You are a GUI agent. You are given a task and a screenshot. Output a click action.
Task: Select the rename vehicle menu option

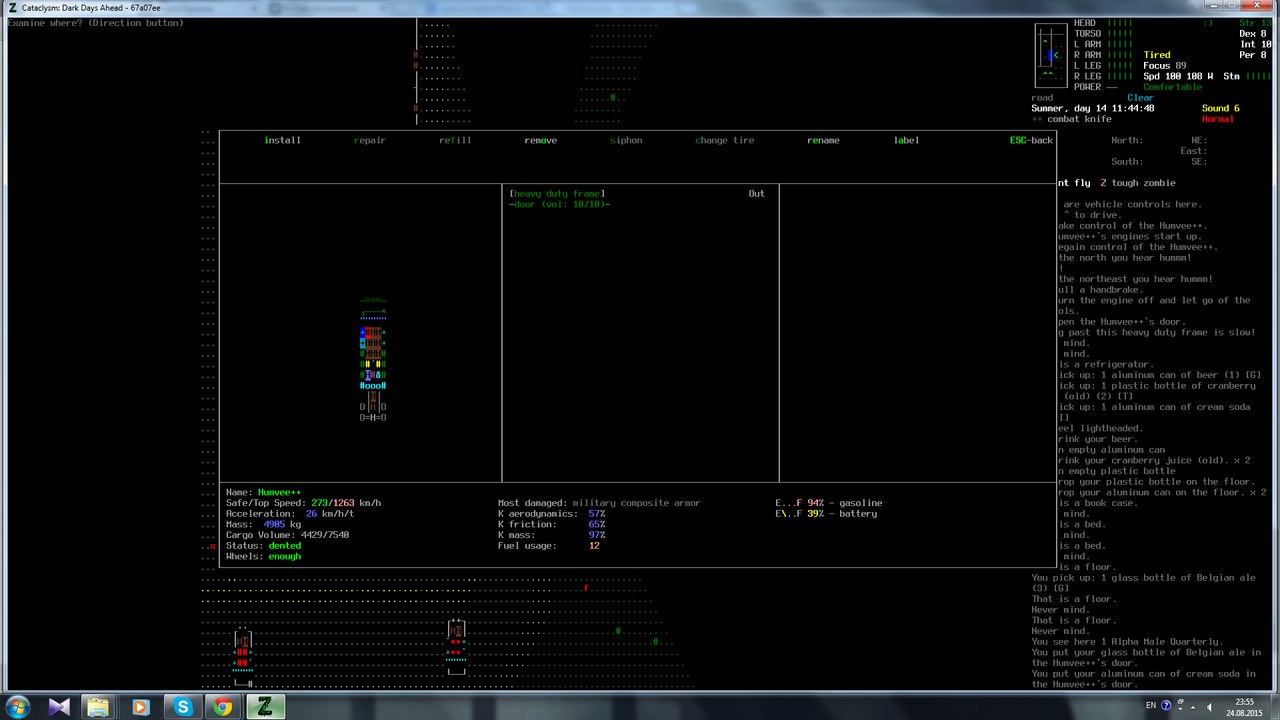823,140
